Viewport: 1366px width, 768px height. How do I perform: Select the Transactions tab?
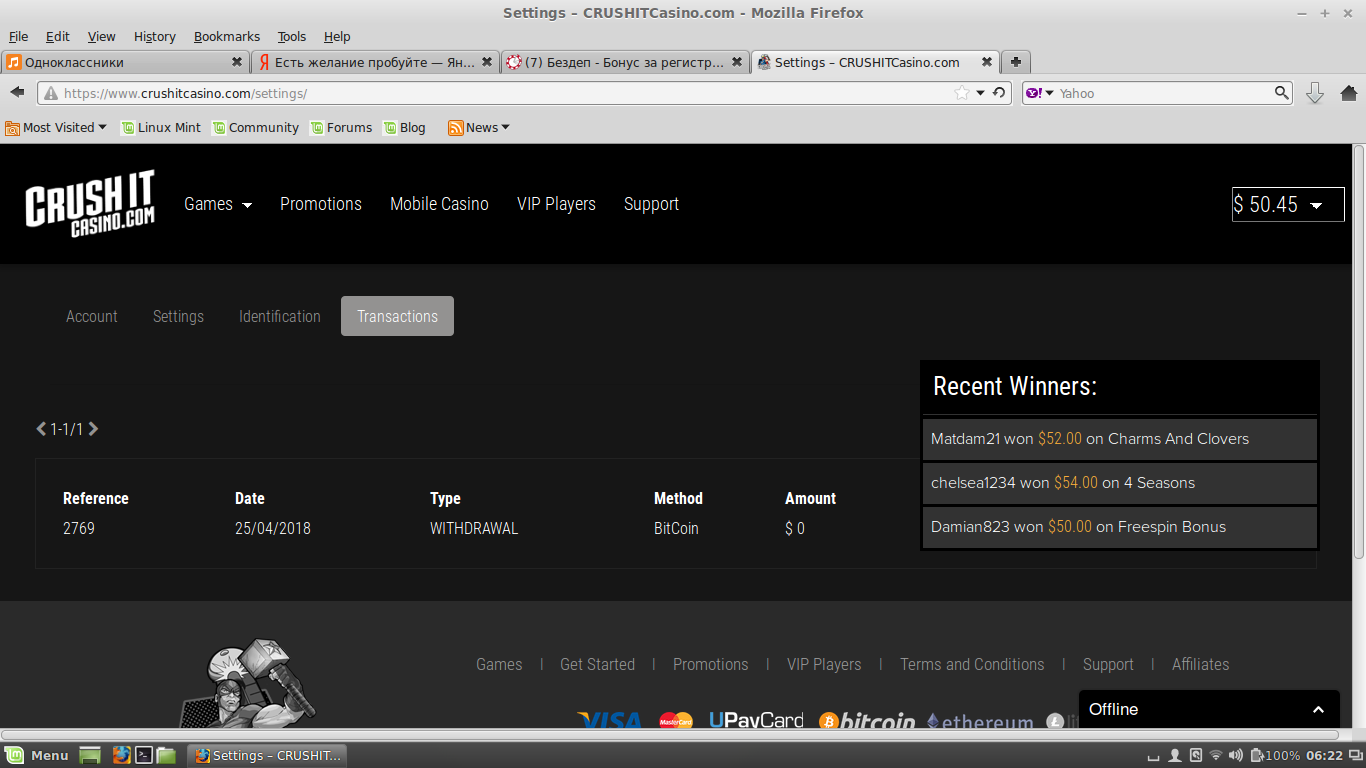(x=397, y=316)
